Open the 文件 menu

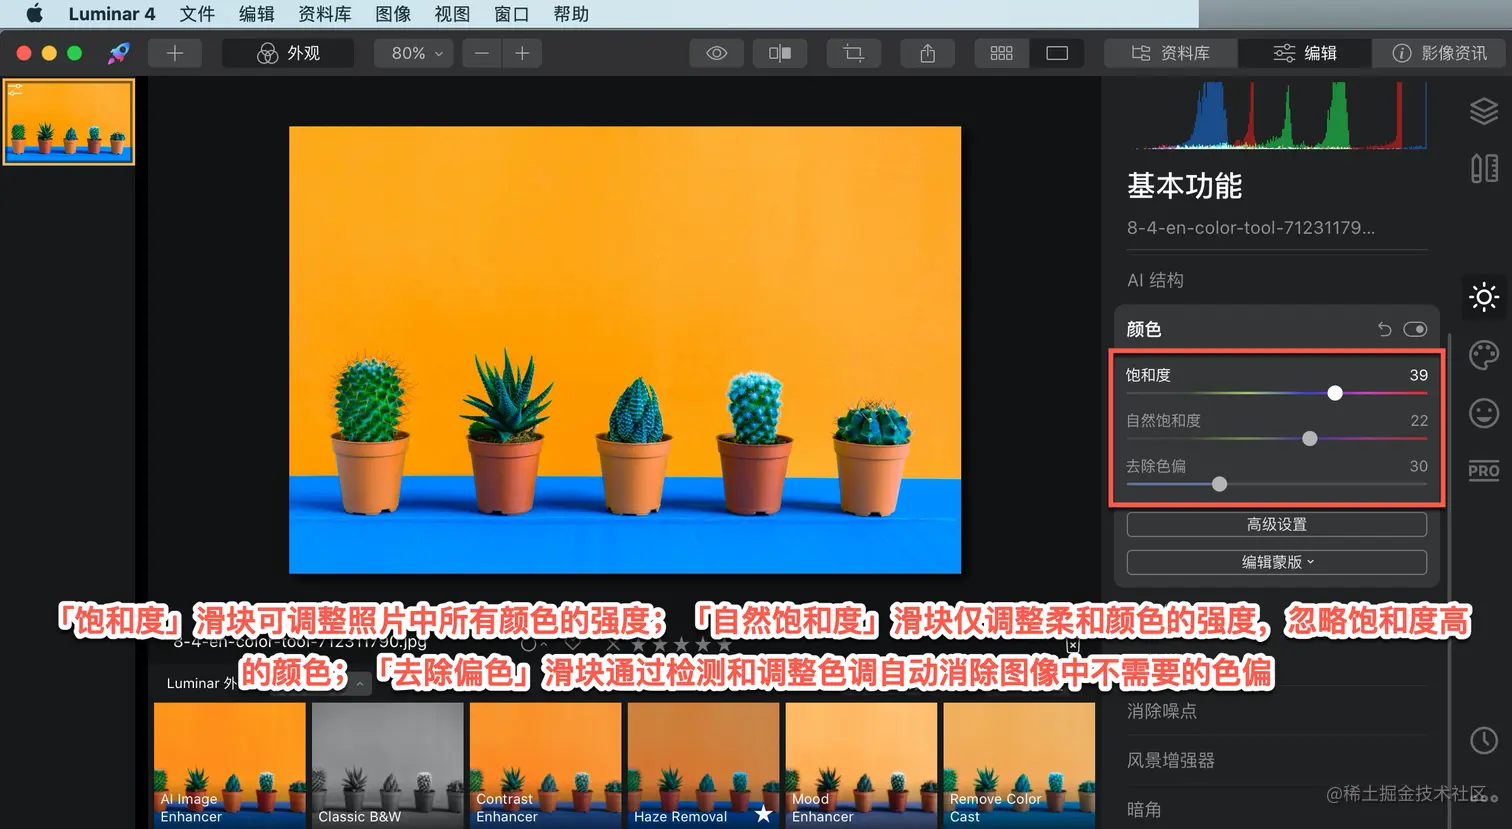197,14
